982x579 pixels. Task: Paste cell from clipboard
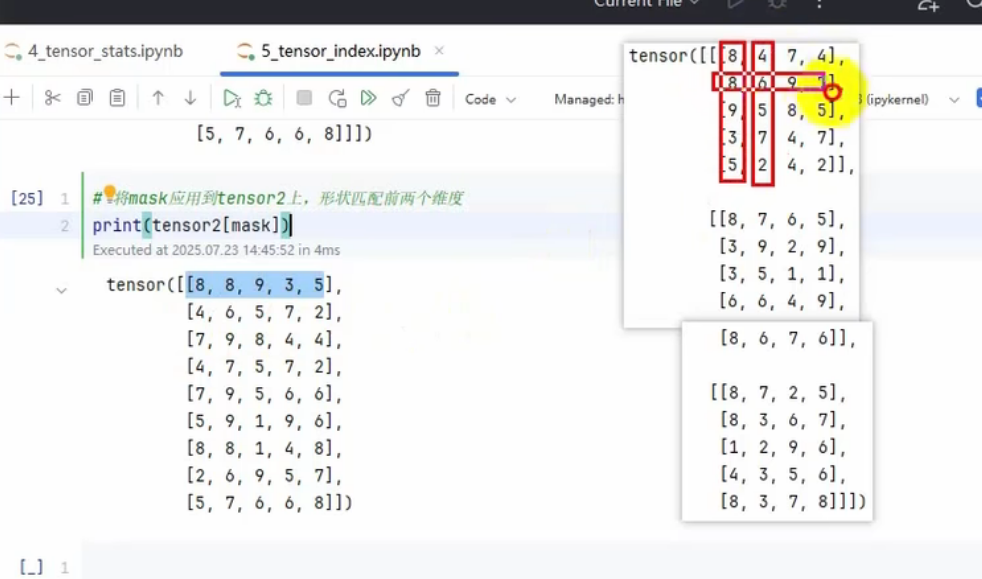[x=117, y=98]
